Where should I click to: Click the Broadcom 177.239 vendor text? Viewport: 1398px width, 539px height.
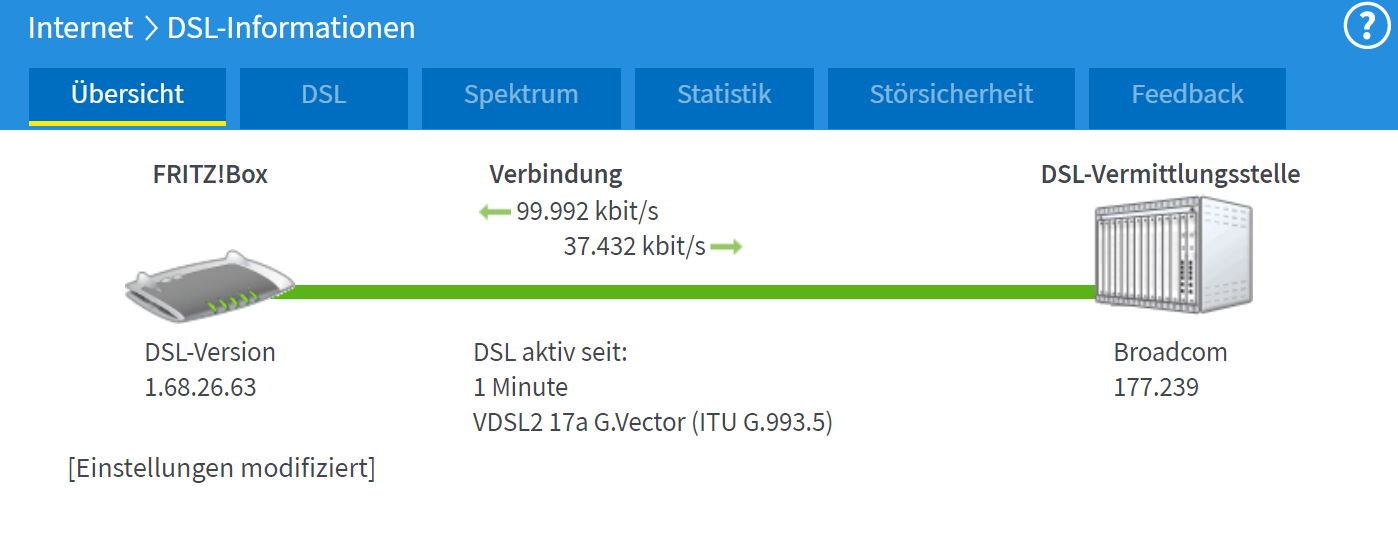pyautogui.click(x=1170, y=370)
